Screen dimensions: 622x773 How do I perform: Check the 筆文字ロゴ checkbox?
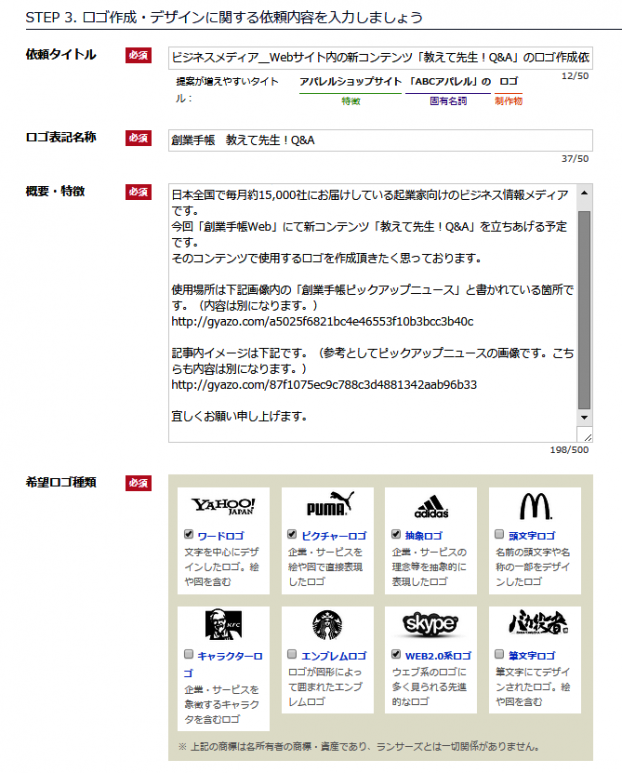click(x=499, y=654)
